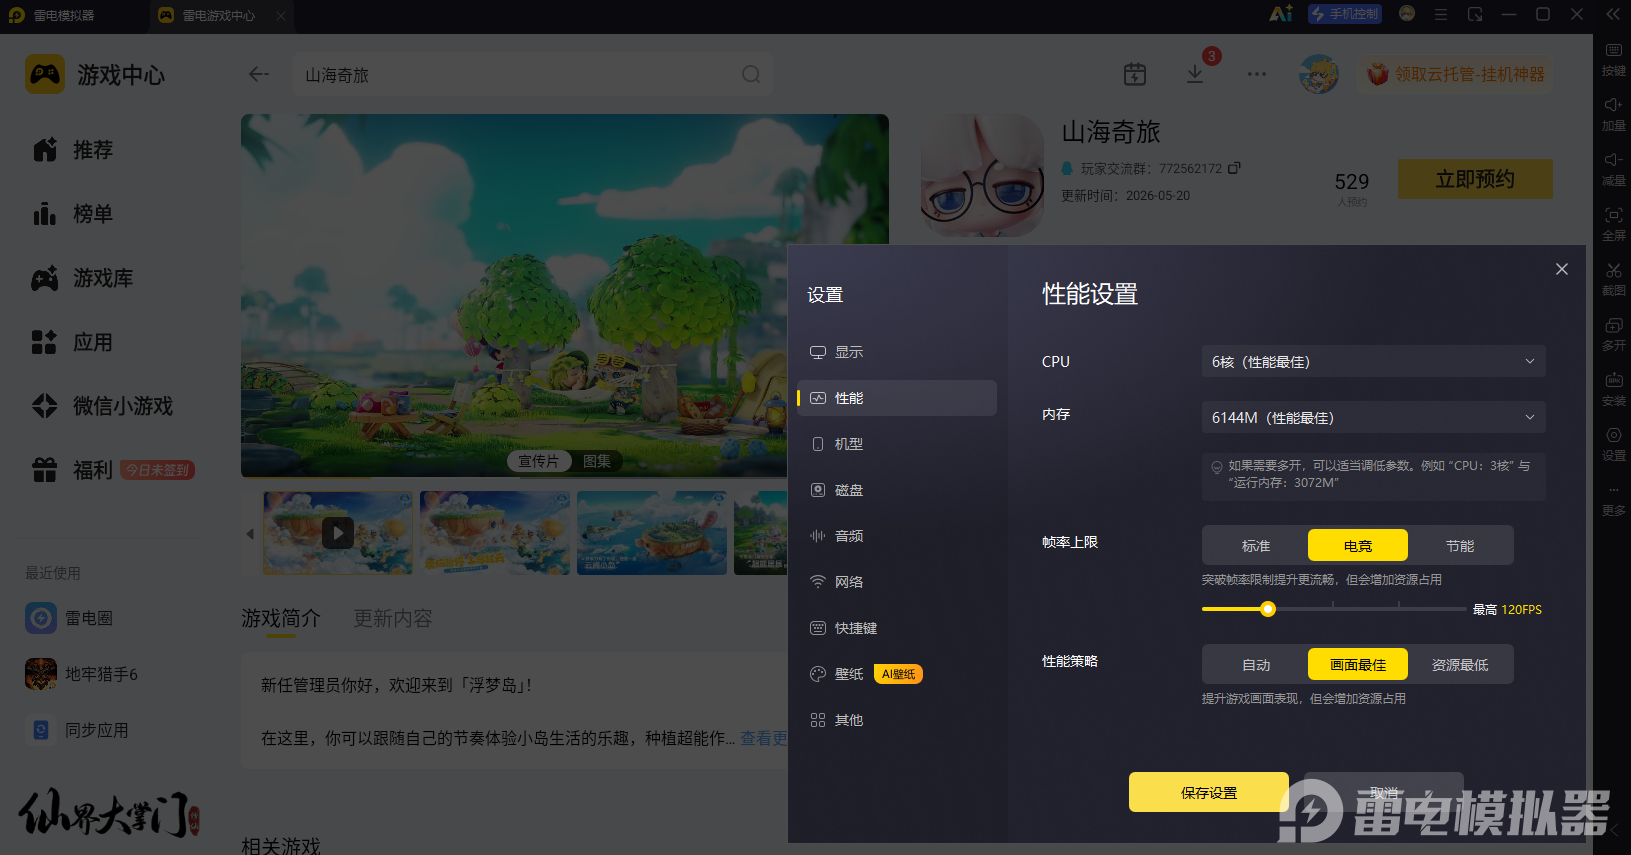Click 领取云托管-挂机神器 promo button
Image resolution: width=1631 pixels, height=855 pixels.
coord(1456,74)
